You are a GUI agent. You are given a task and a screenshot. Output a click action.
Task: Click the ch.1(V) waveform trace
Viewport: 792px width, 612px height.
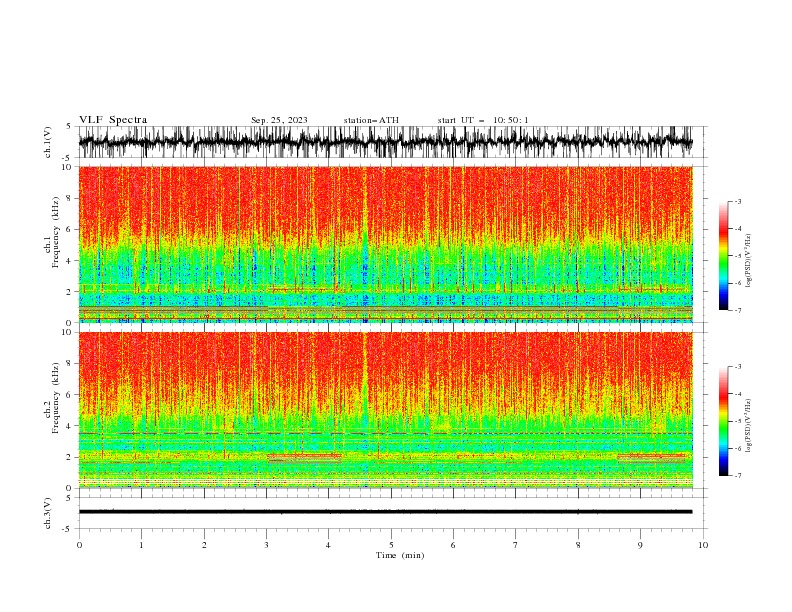[385, 142]
